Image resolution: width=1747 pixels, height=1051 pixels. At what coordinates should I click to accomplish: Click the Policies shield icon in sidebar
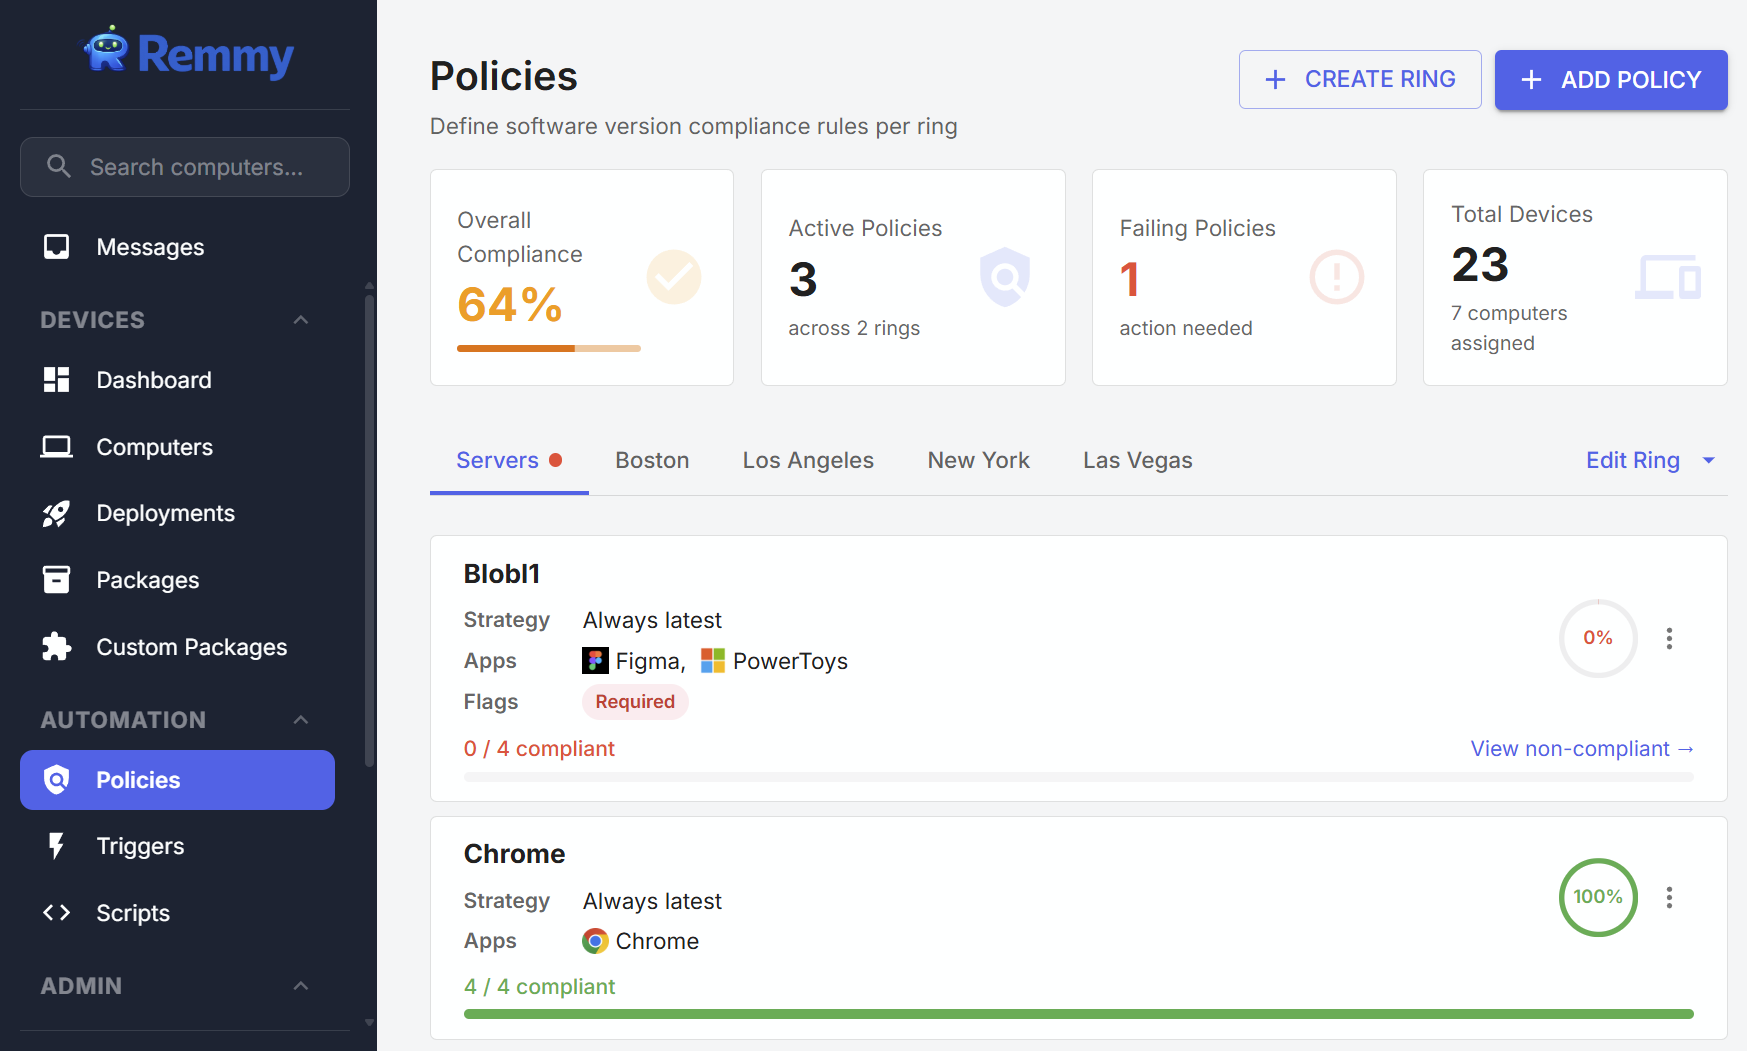pyautogui.click(x=57, y=780)
